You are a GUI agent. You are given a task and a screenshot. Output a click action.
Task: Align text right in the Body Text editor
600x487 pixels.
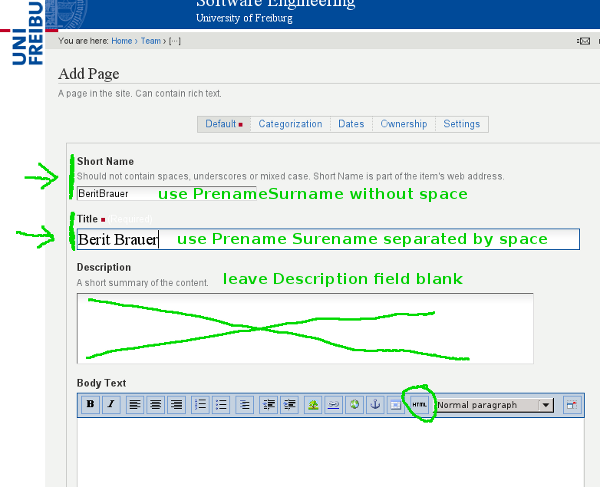click(176, 405)
